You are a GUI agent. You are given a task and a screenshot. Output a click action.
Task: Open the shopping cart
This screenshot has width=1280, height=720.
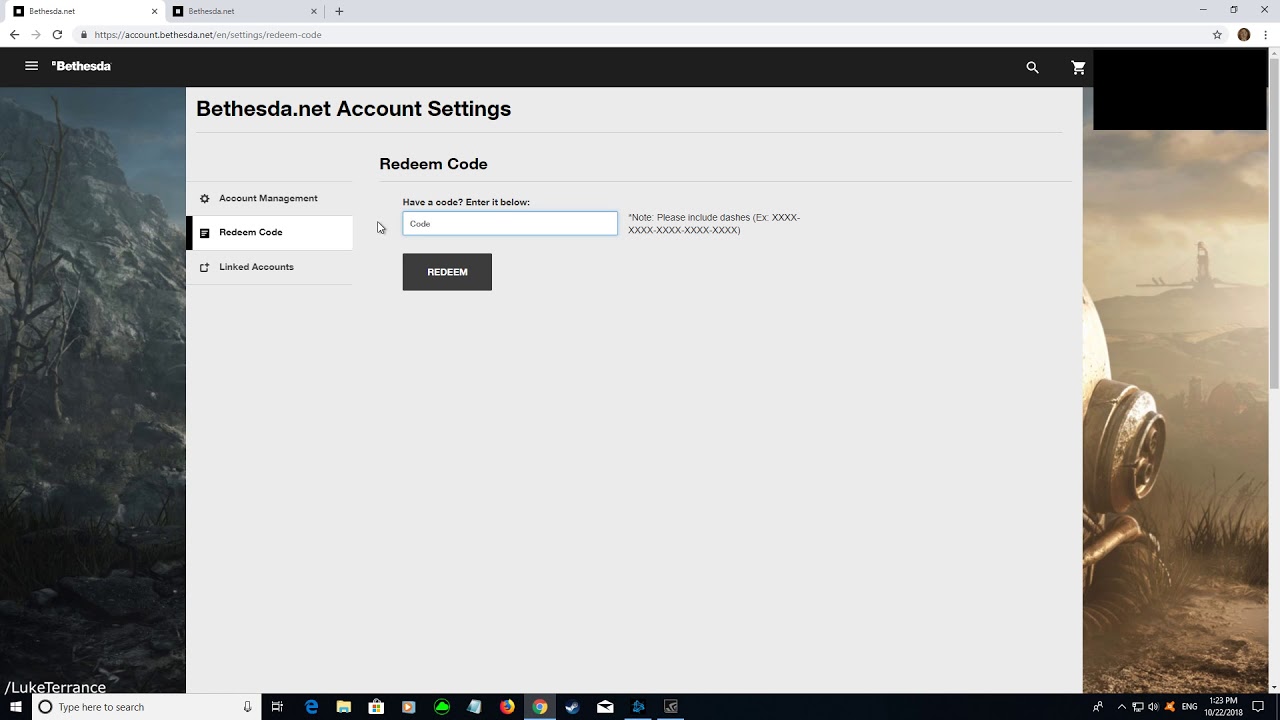tap(1078, 67)
